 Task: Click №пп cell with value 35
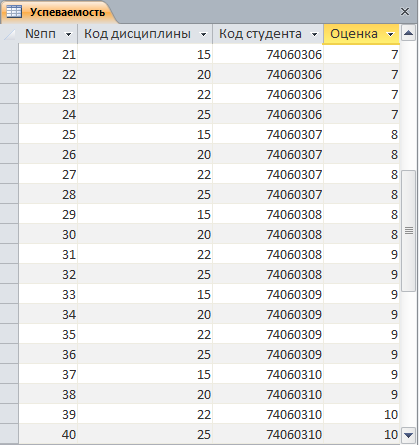click(x=48, y=334)
